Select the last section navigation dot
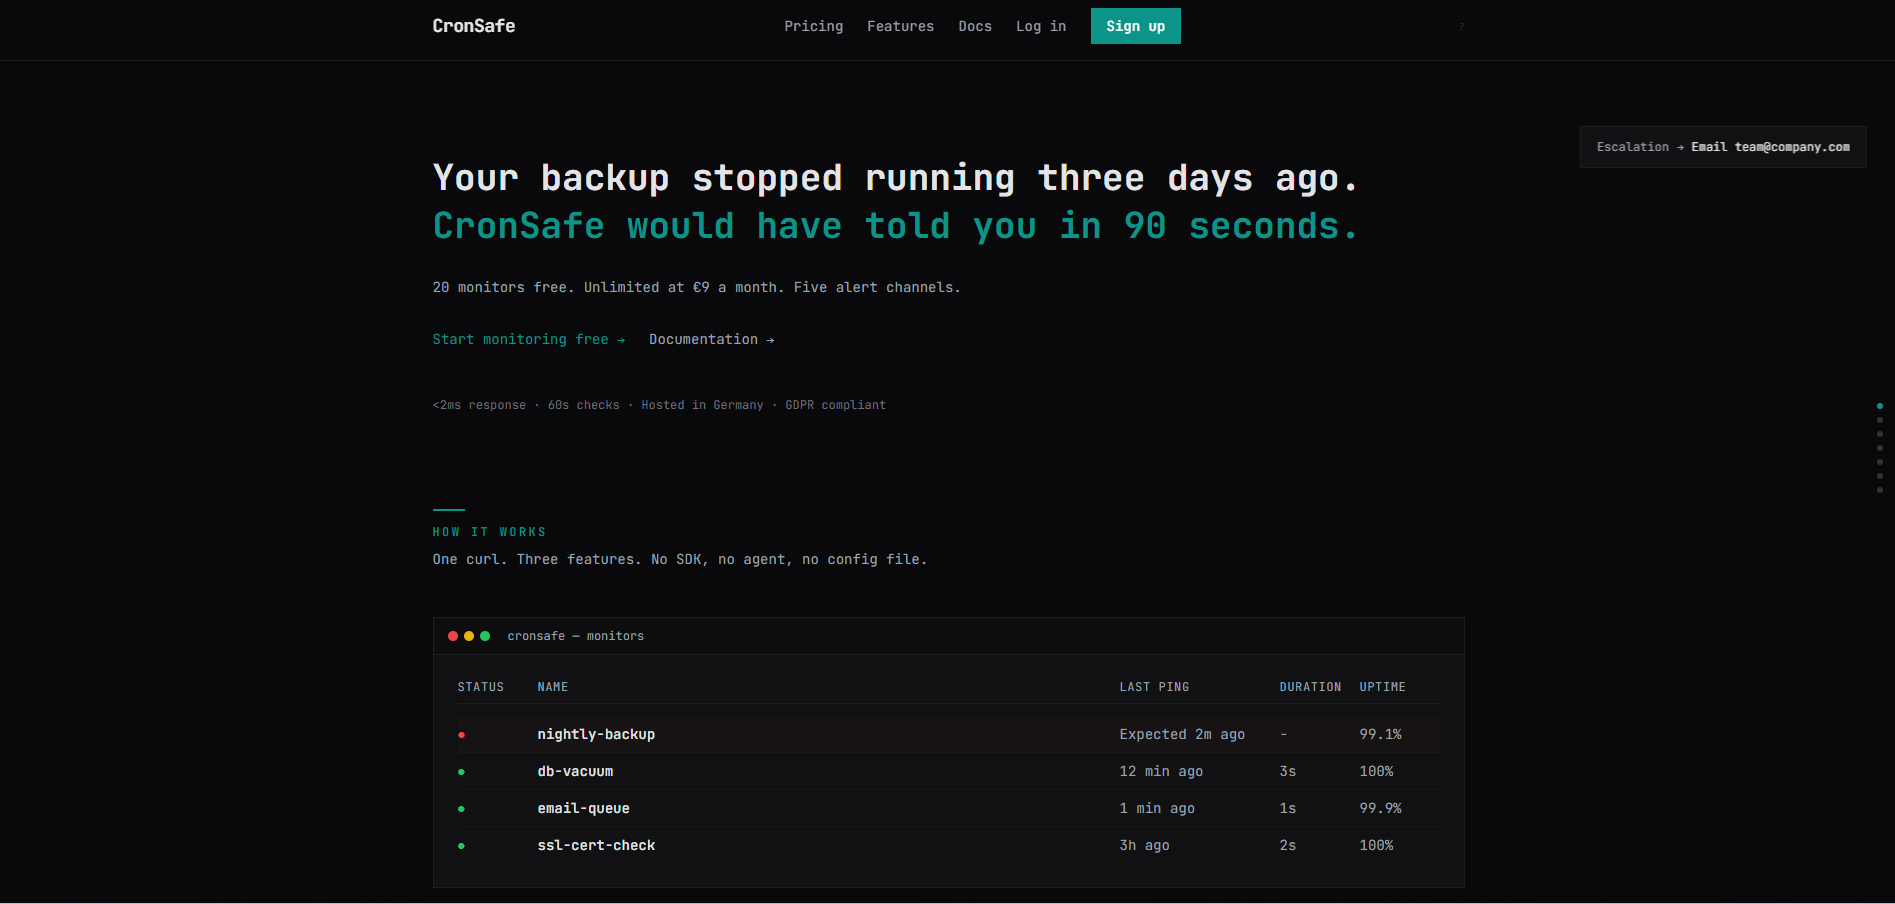The image size is (1895, 904). (x=1880, y=490)
